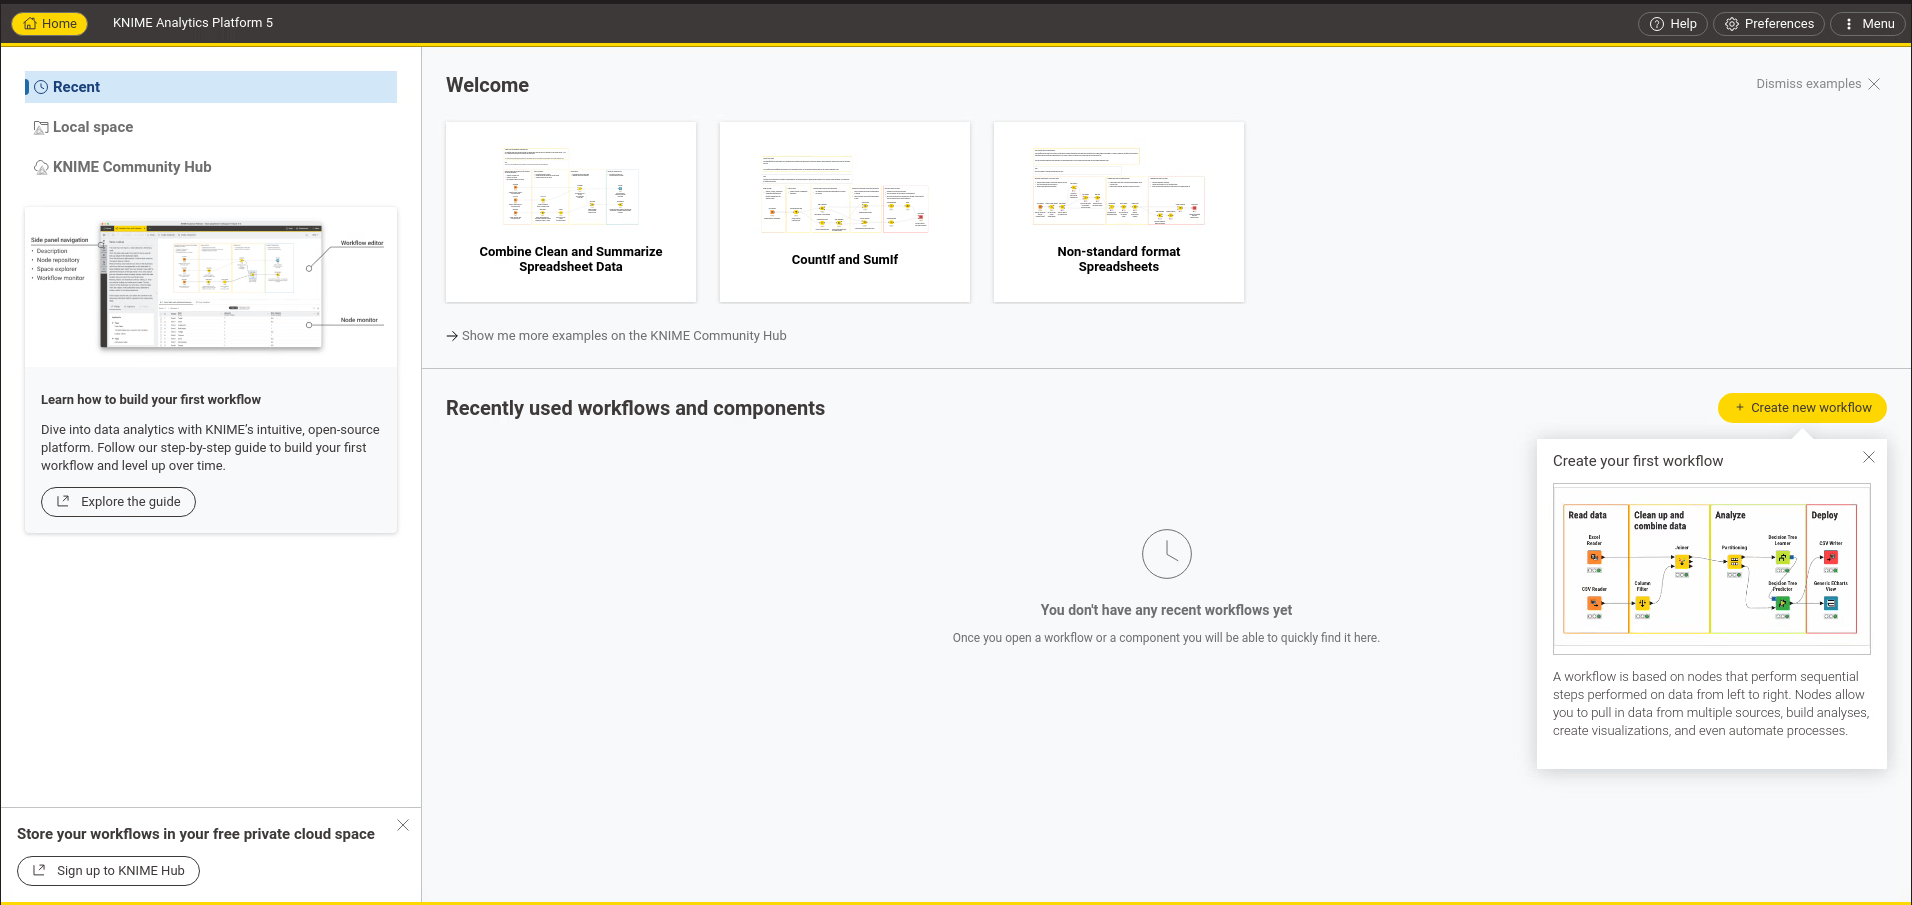Click Create new workflow button

pyautogui.click(x=1801, y=408)
